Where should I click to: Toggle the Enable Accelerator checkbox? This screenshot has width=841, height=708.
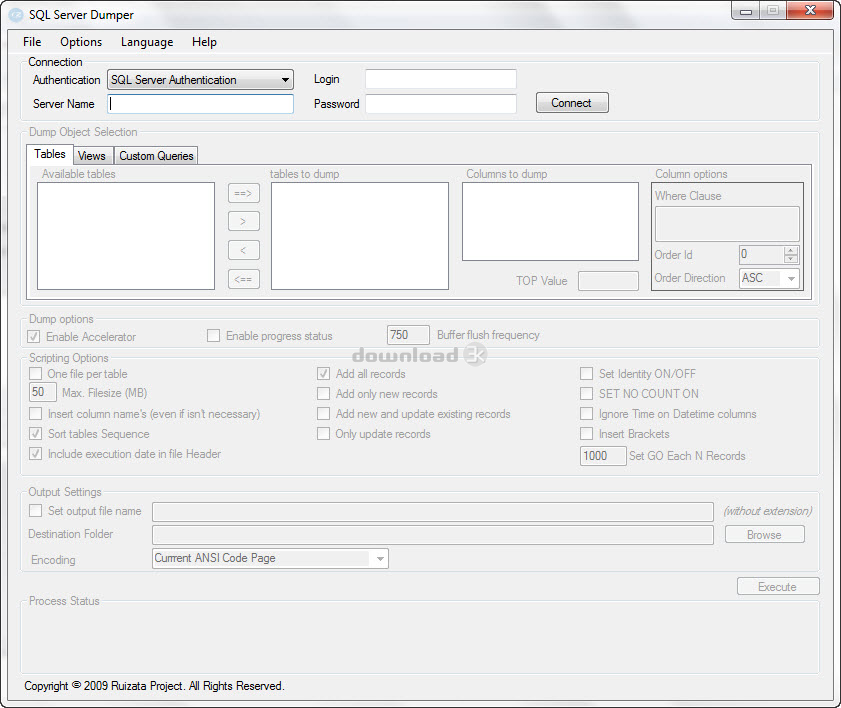[36, 337]
